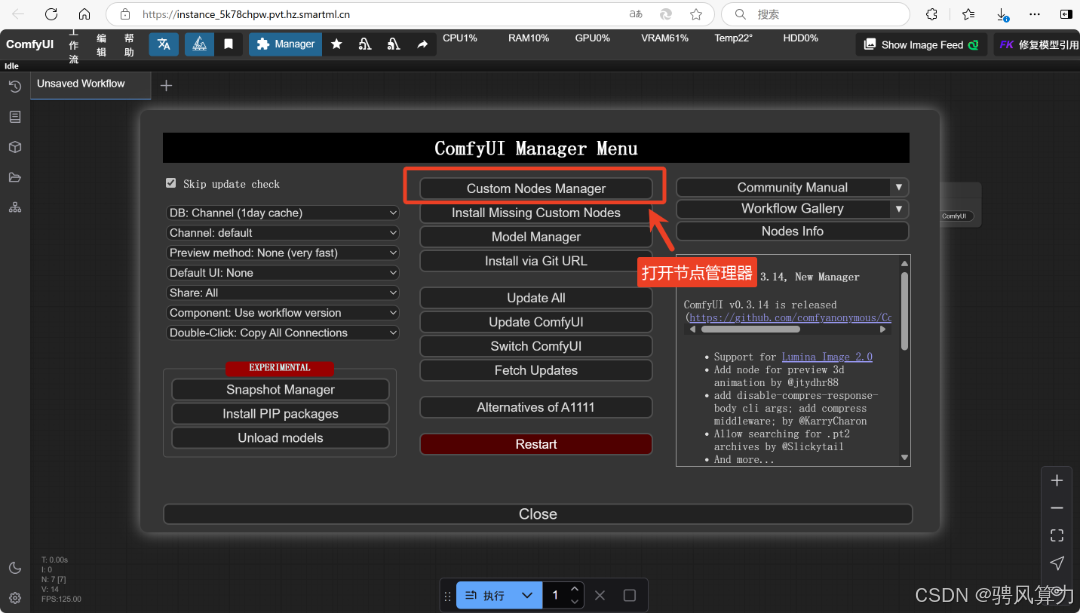Open Alternatives of A1111
This screenshot has width=1080, height=613.
point(536,408)
